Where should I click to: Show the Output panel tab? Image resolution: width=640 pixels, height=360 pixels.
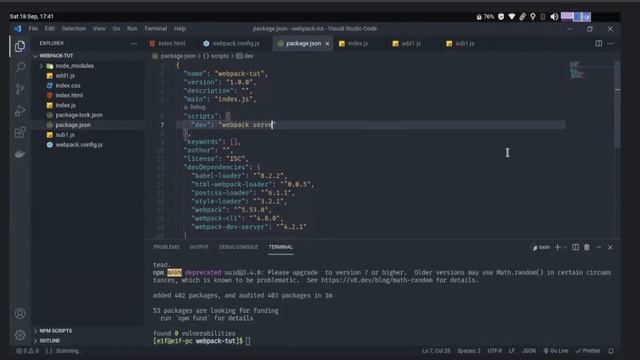(x=199, y=247)
